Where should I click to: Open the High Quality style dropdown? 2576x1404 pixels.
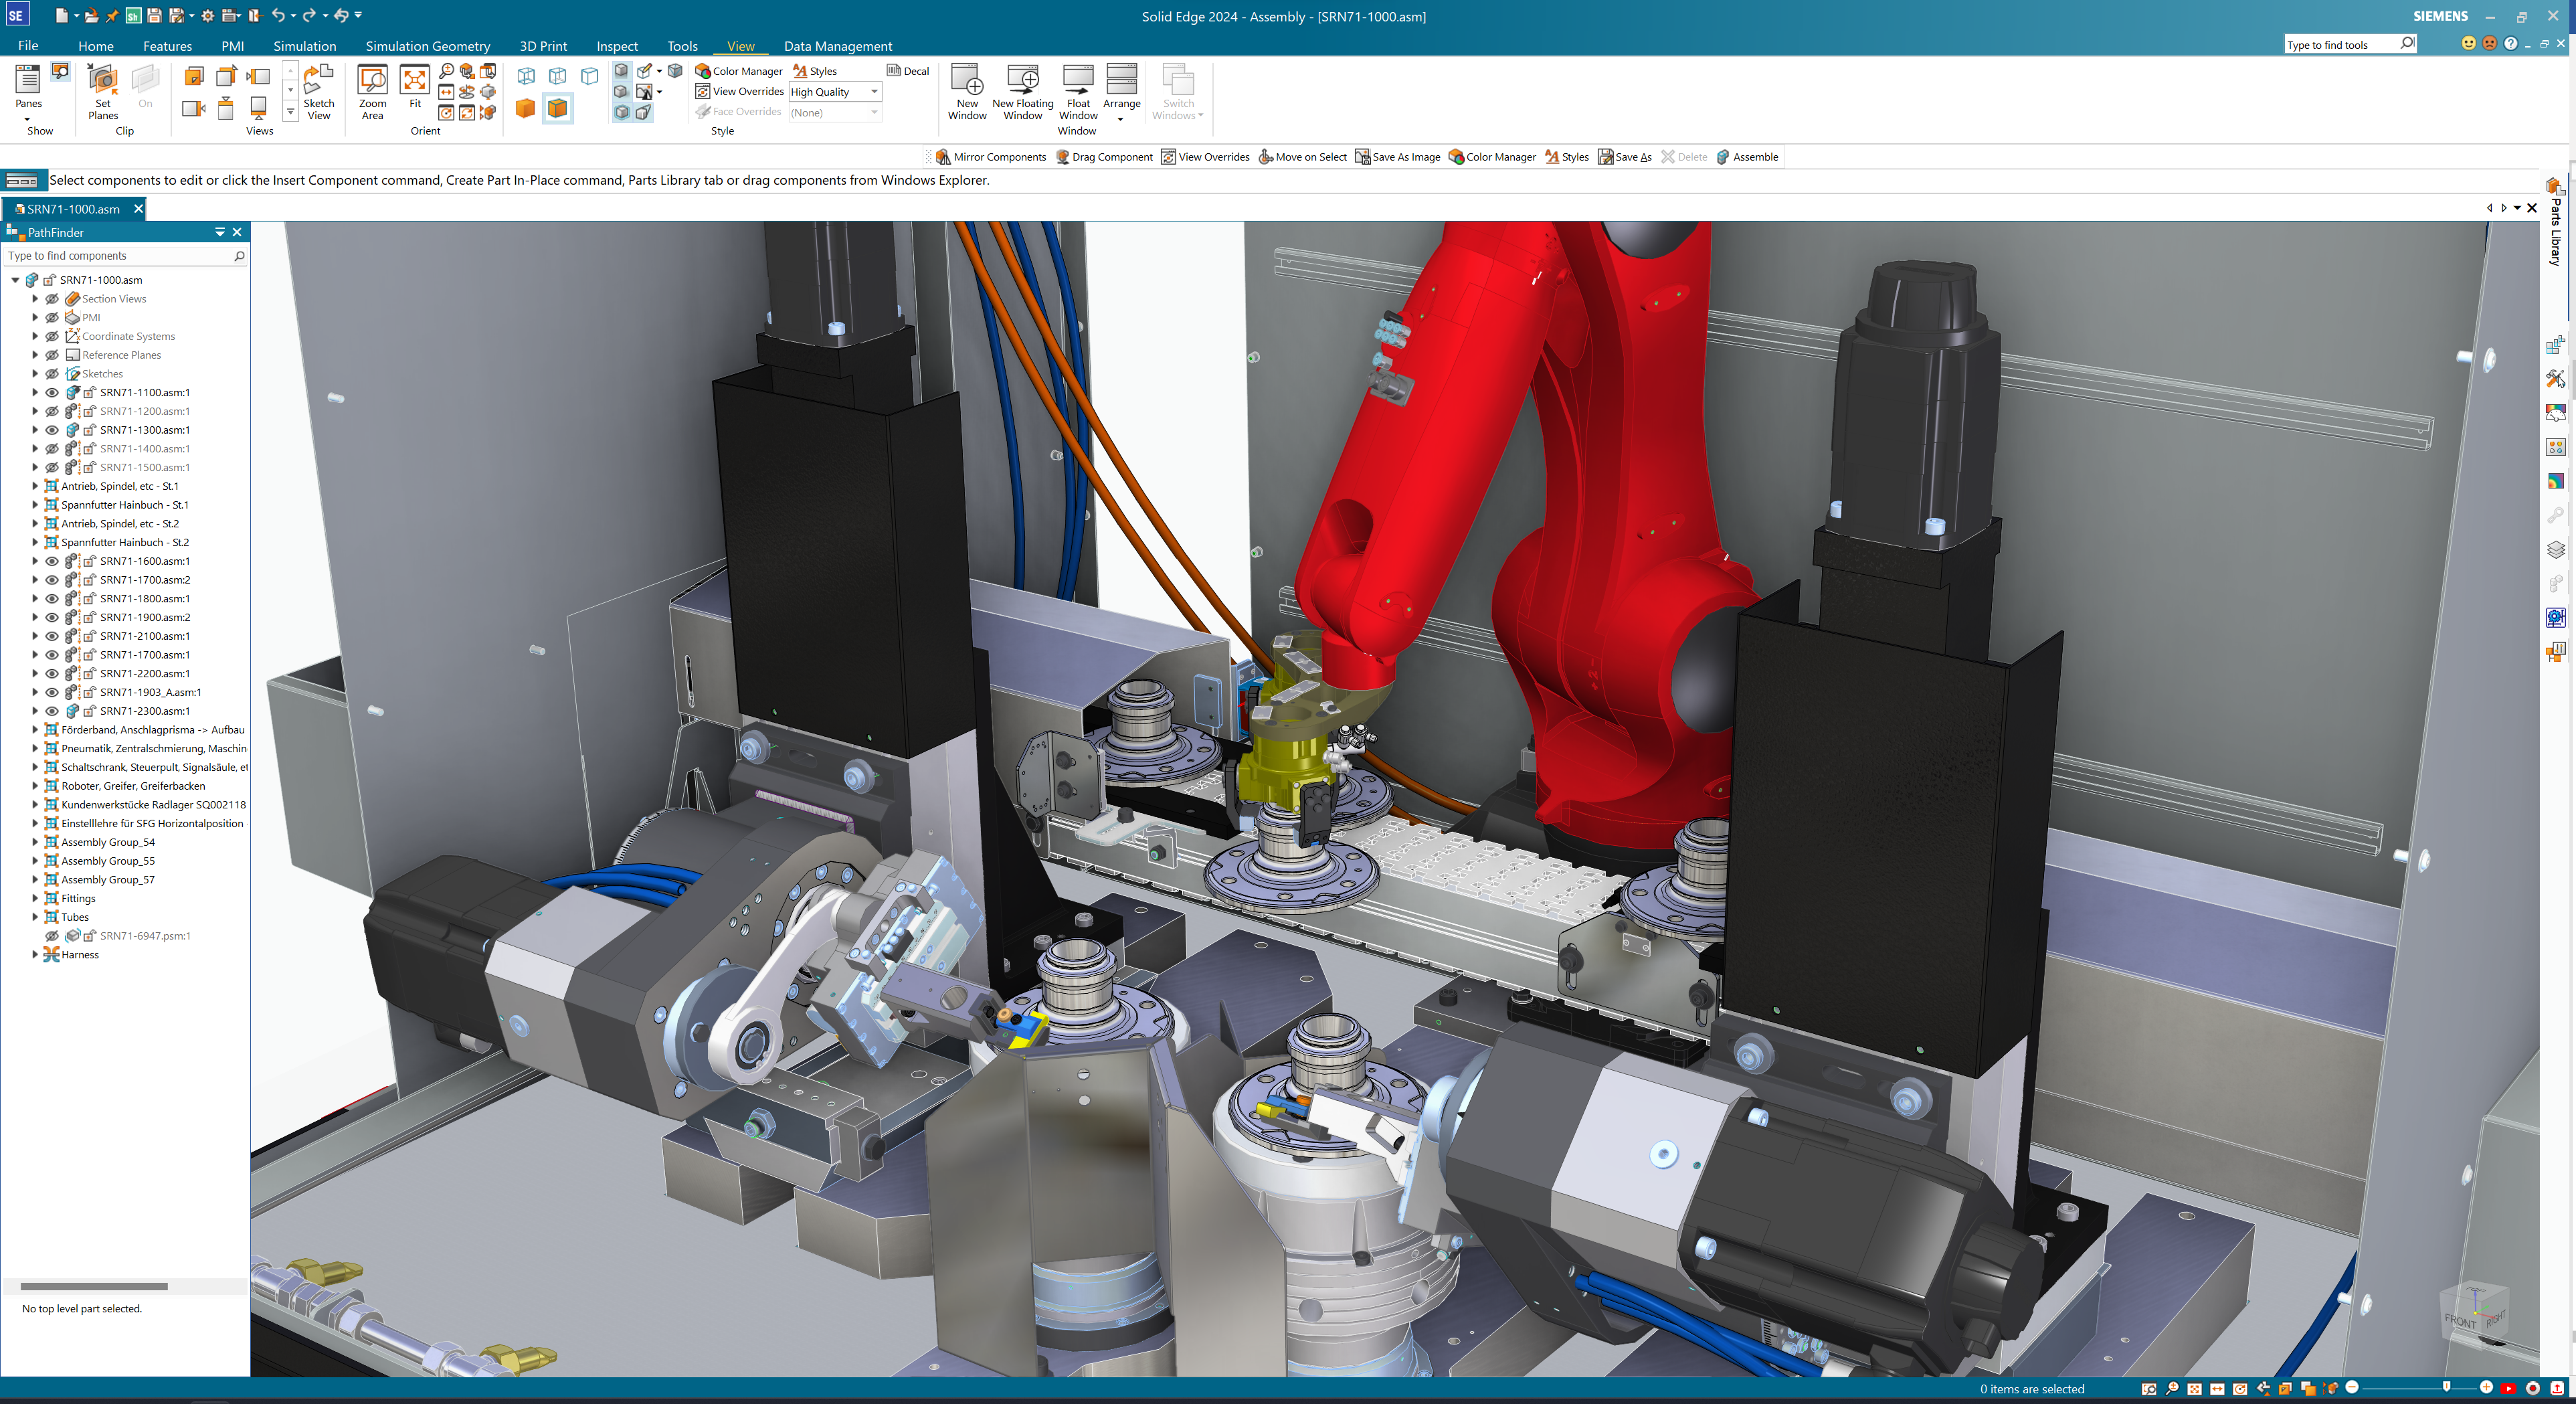874,92
